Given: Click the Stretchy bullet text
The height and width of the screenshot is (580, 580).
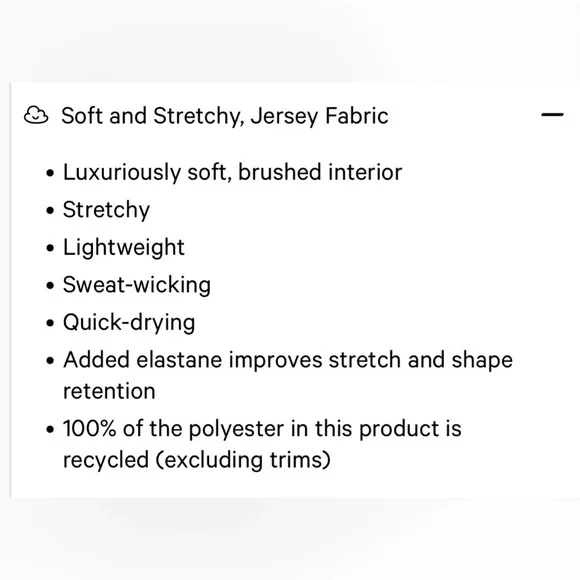Looking at the screenshot, I should [106, 210].
